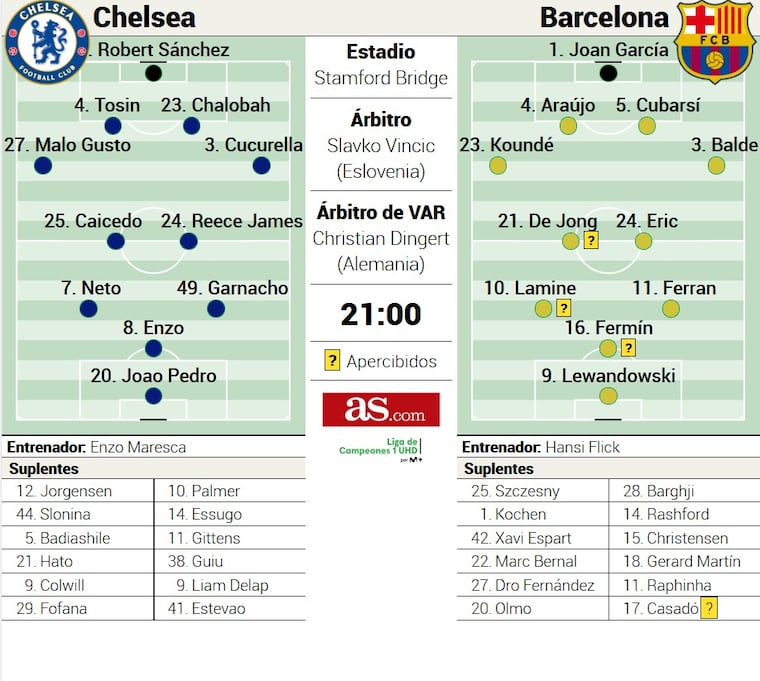The height and width of the screenshot is (681, 760).
Task: Click the Chelsea team title
Action: coord(144,17)
